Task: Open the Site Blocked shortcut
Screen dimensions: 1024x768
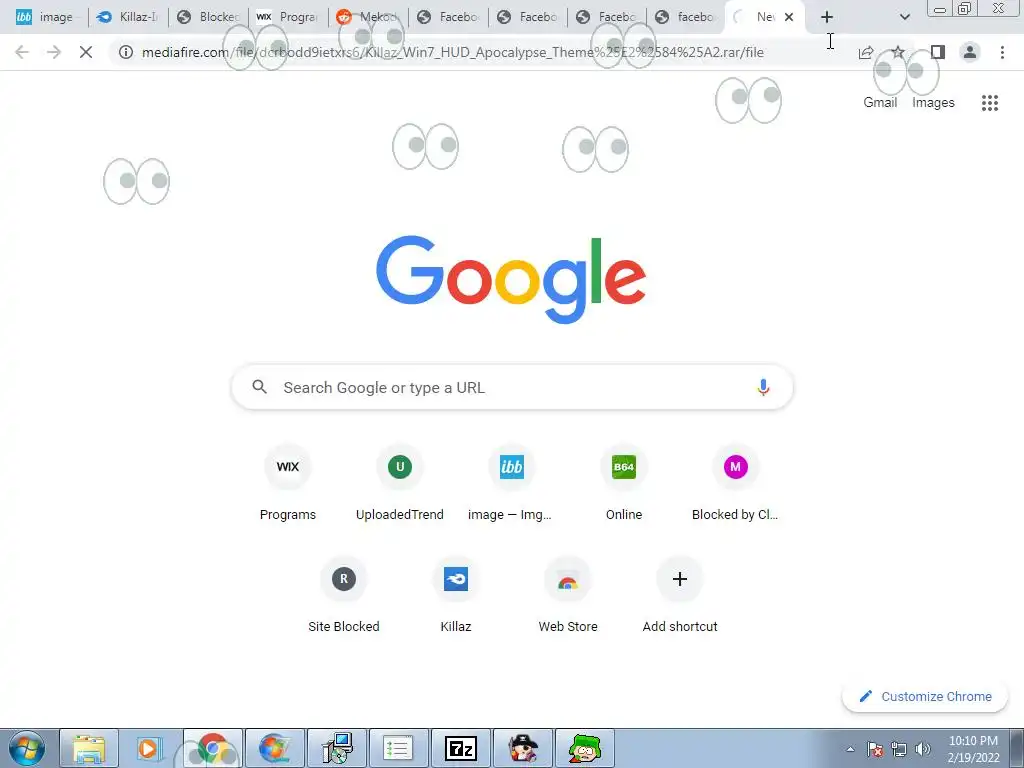Action: pos(344,595)
